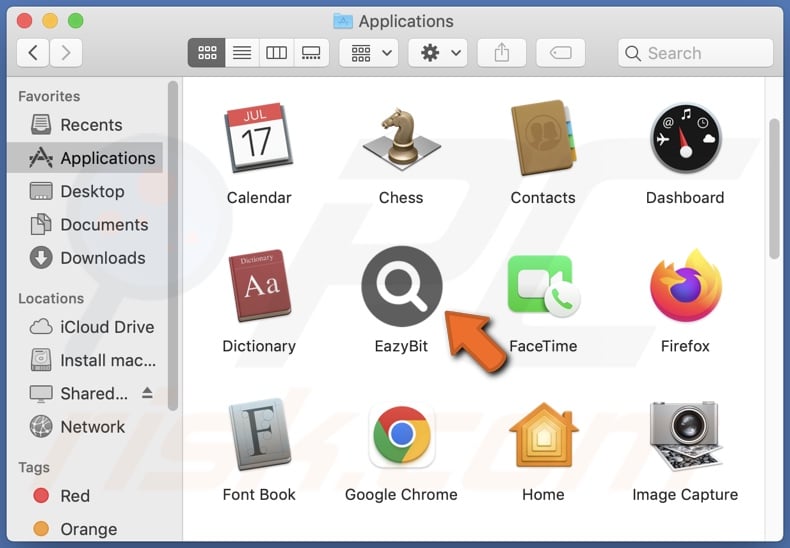Click the Share toolbar button
This screenshot has height=548, width=790.
(x=501, y=53)
